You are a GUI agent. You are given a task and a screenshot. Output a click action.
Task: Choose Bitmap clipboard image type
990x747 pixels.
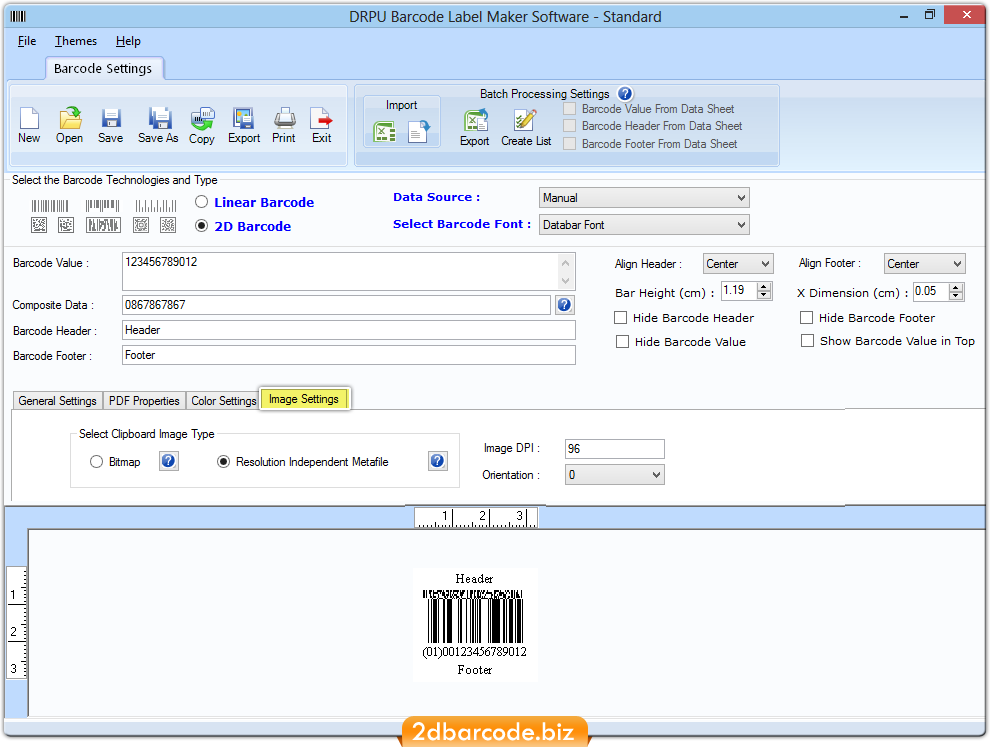(96, 462)
